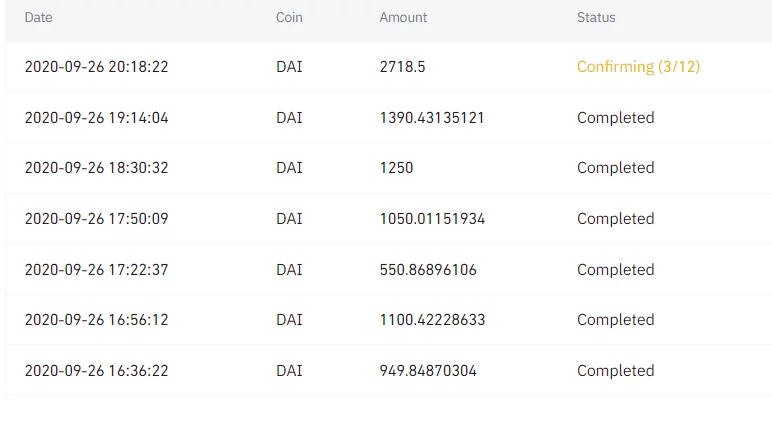Viewport: 772px width, 445px height.
Task: Click the Date column header
Action: click(x=38, y=18)
